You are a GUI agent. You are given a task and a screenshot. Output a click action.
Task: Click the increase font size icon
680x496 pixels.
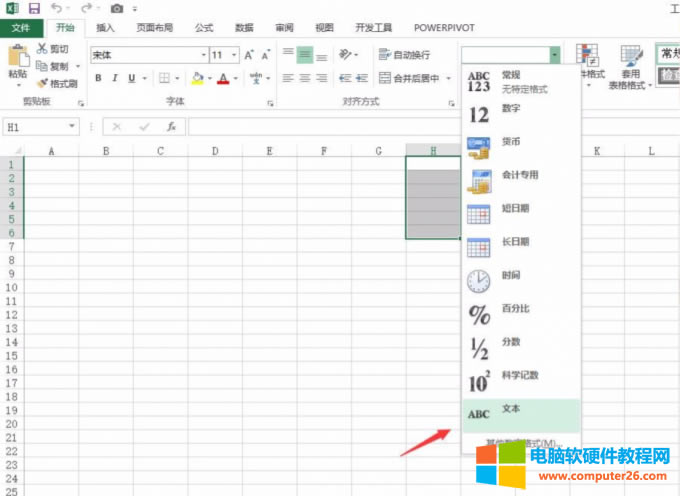coord(250,55)
